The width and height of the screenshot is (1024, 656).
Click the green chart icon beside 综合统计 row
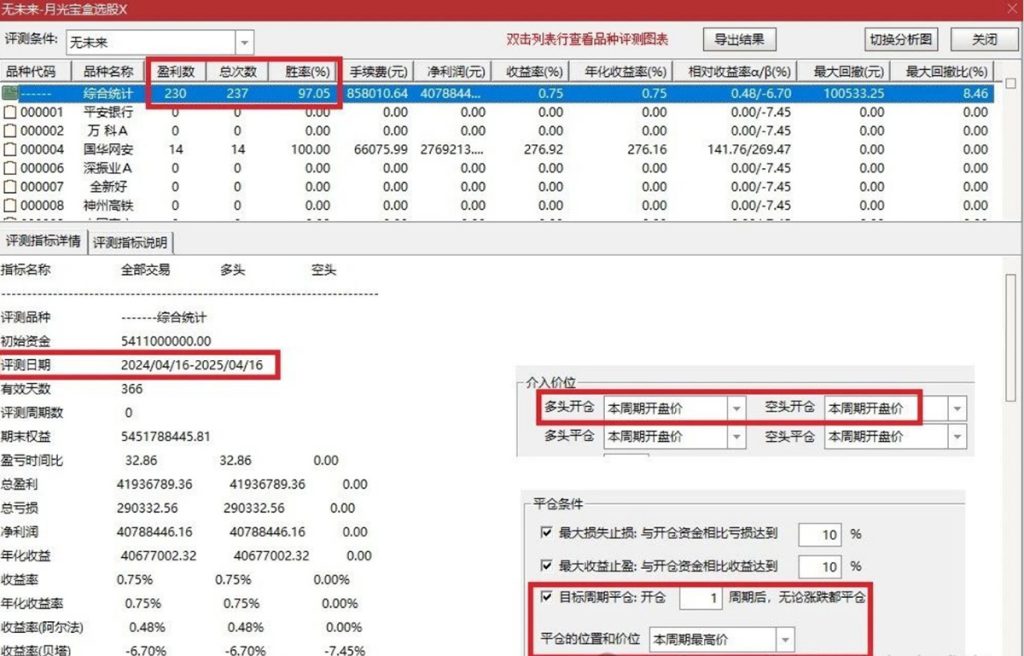point(10,94)
